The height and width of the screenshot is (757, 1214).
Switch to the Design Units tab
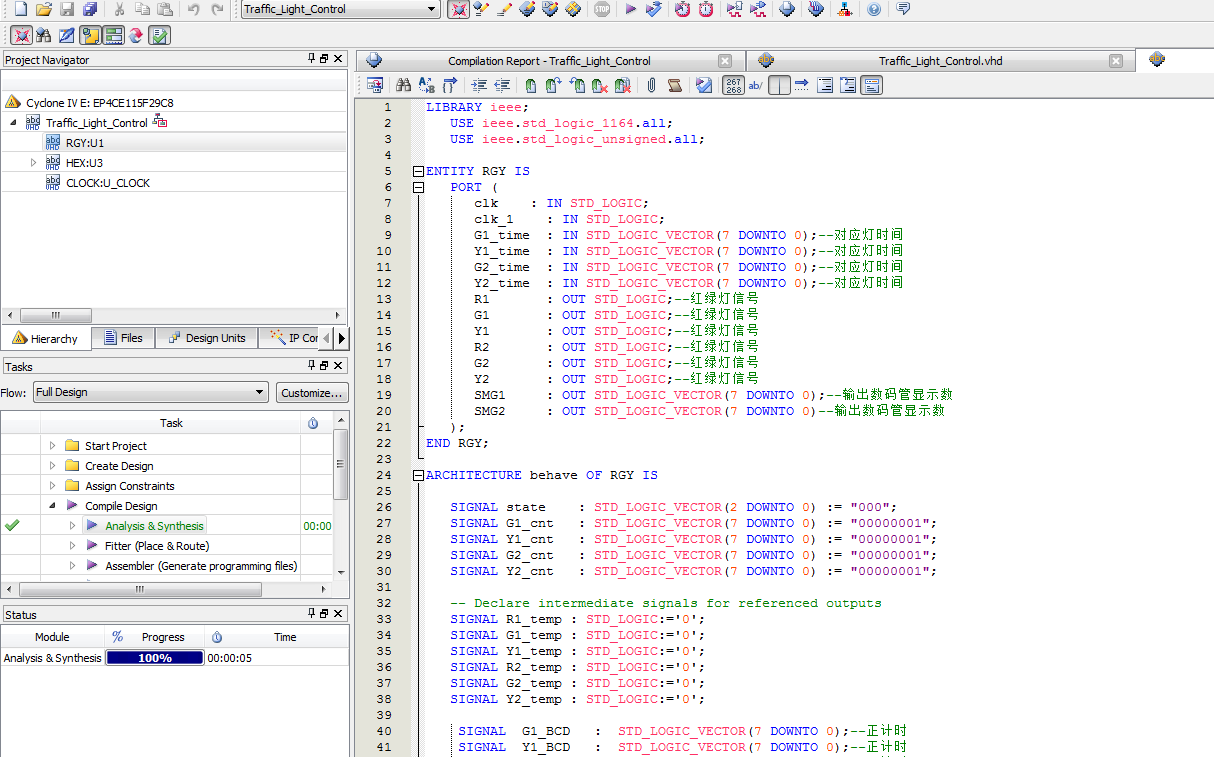(x=206, y=338)
